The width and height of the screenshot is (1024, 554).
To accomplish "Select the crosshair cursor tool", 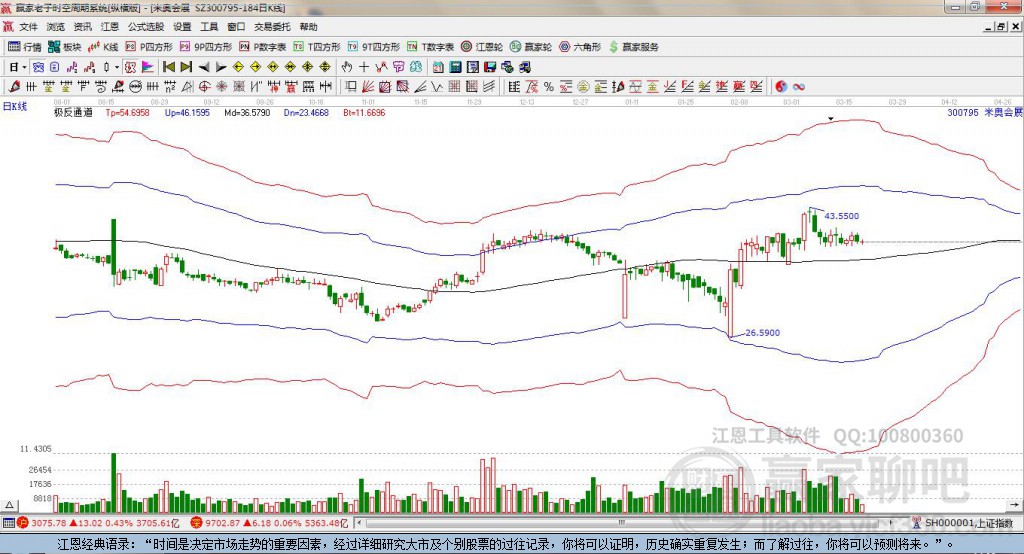I will click(364, 67).
